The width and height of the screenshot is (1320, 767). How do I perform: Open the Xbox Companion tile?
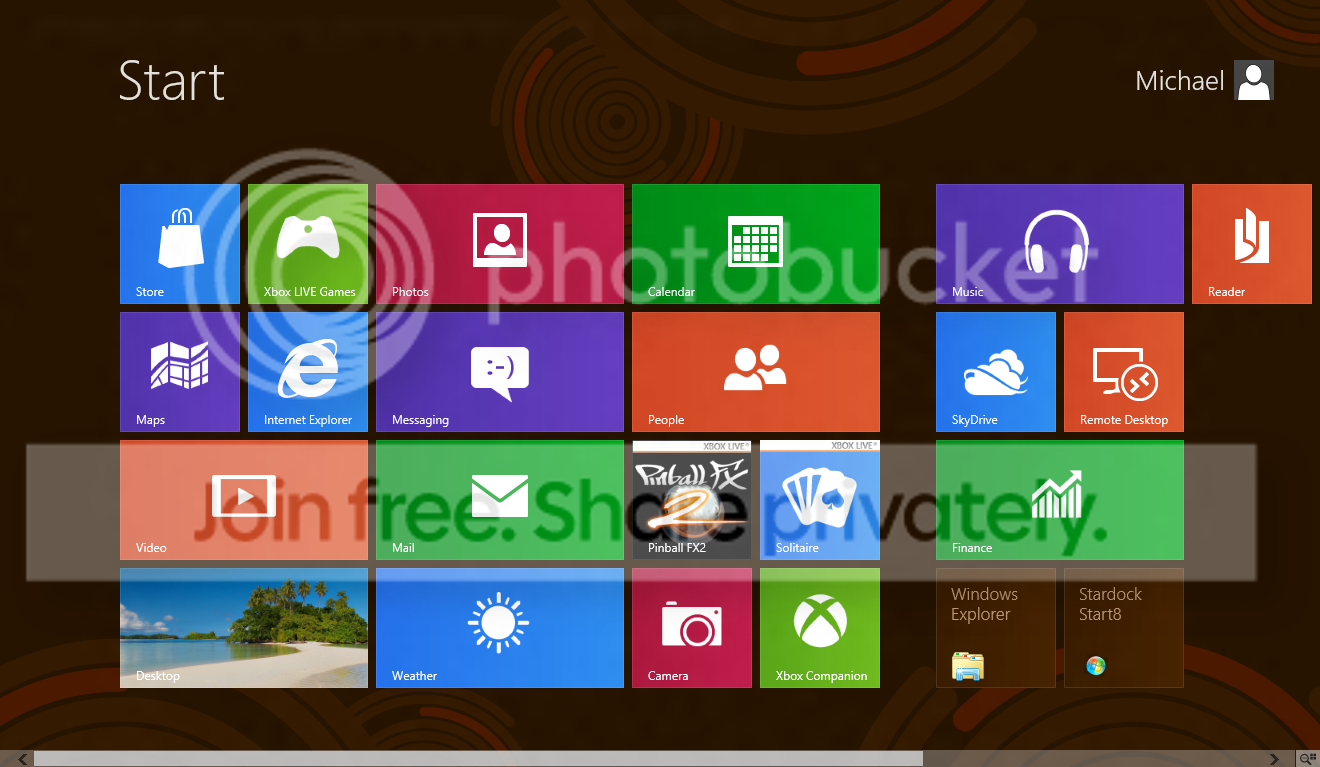(x=820, y=628)
